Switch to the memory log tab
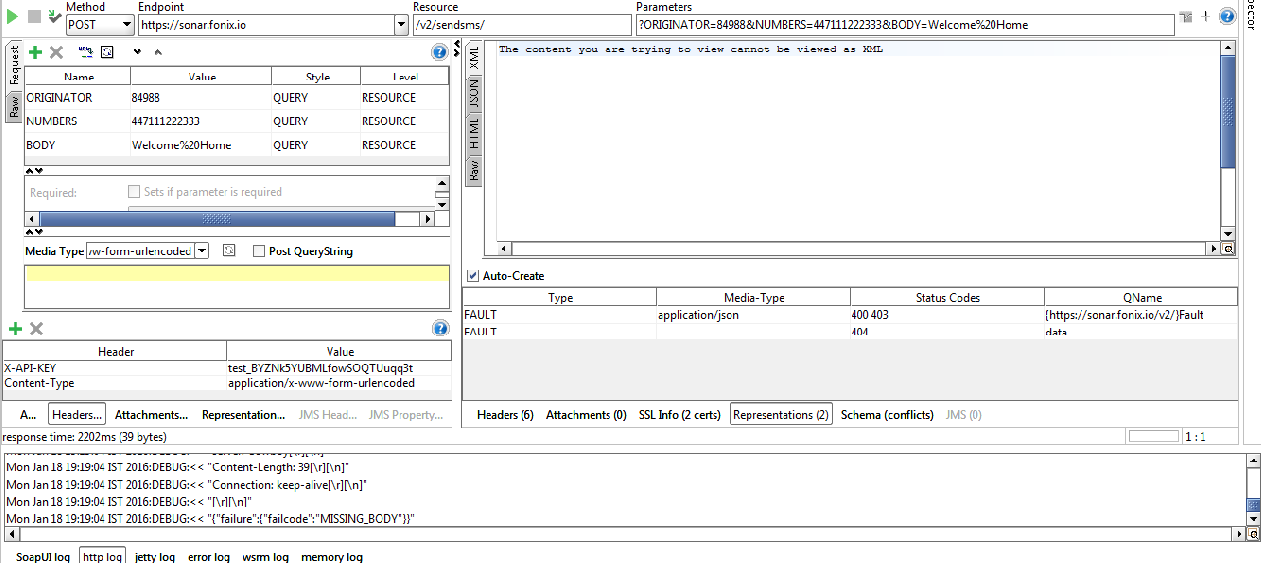Viewport: 1261px width, 563px height. click(332, 556)
